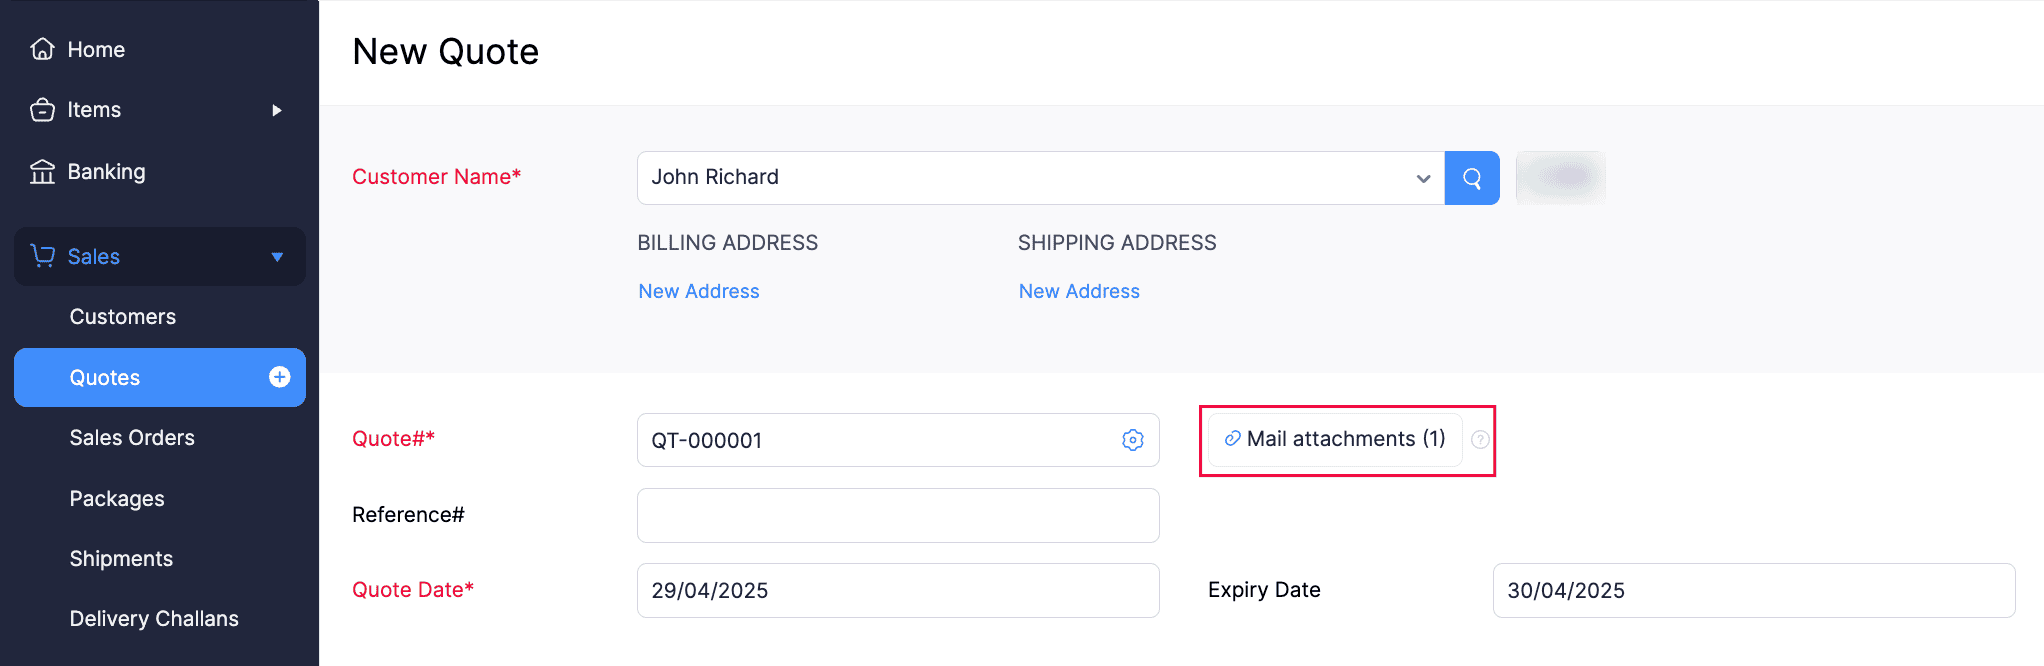Open Mail attachments (1) button
The image size is (2044, 666).
click(x=1335, y=439)
